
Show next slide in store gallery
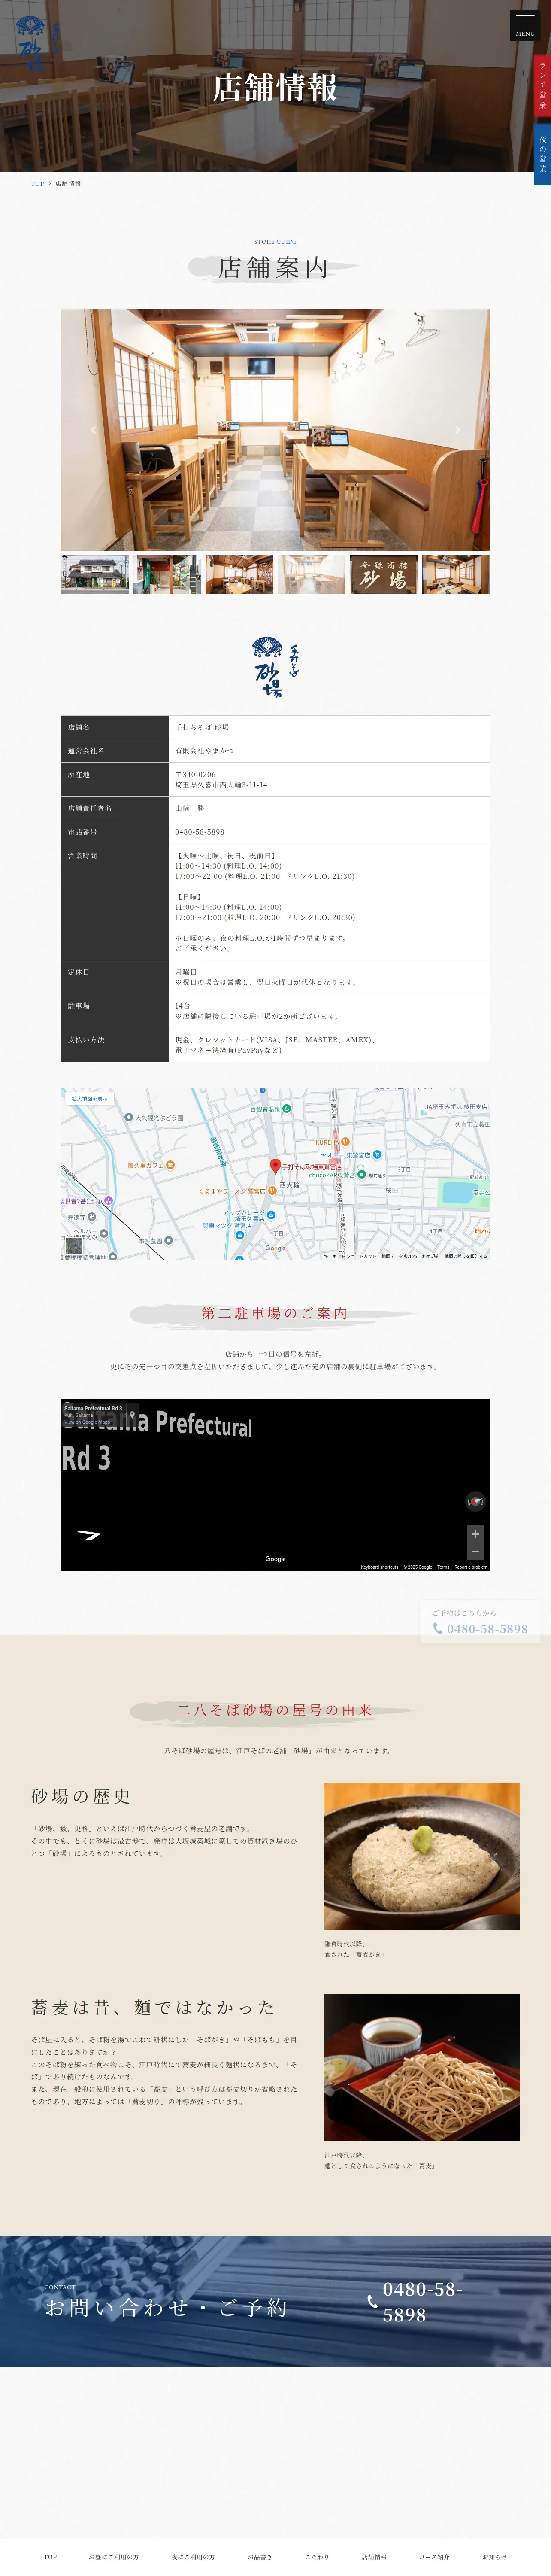click(x=457, y=430)
